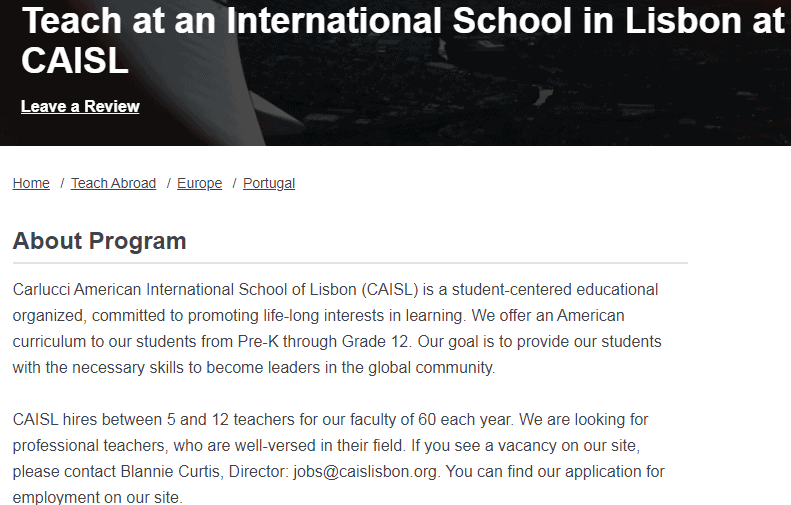791x505 pixels.
Task: Open the Teach Abroad breadcrumb link
Action: [113, 183]
